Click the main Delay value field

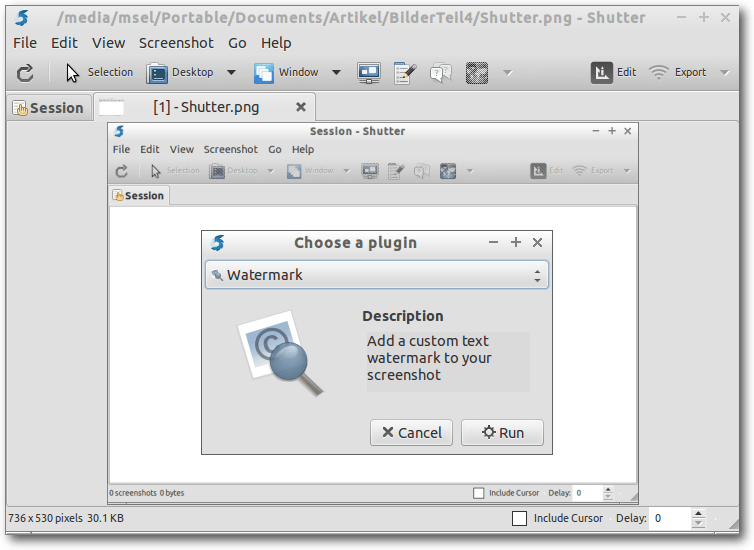[669, 518]
